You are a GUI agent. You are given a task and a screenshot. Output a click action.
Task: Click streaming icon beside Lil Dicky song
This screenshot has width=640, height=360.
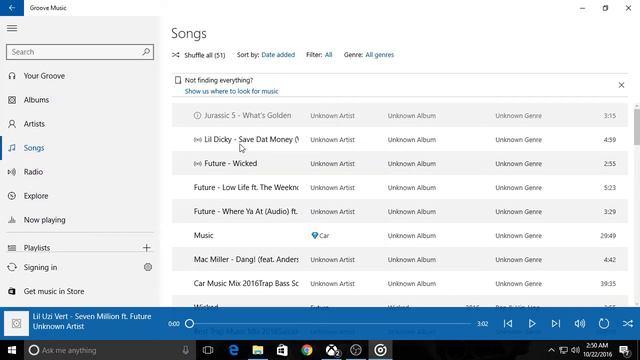pos(198,140)
